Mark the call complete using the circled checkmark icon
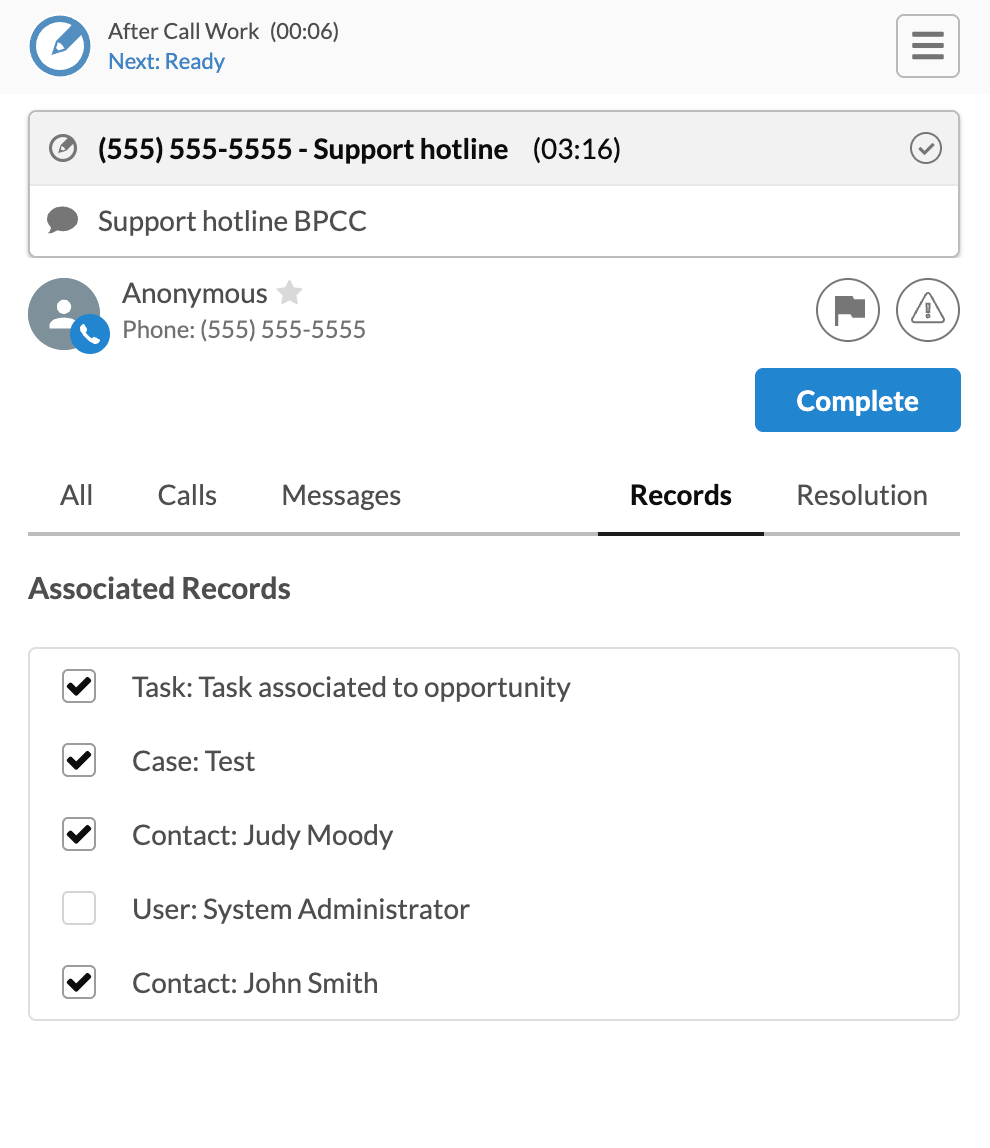 tap(925, 148)
